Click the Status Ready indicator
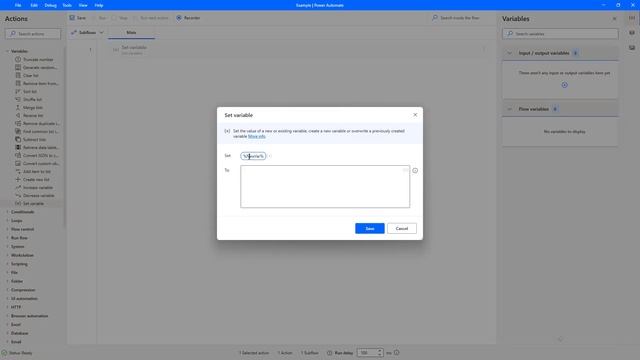Viewport: 640px width, 360px height. [17, 353]
